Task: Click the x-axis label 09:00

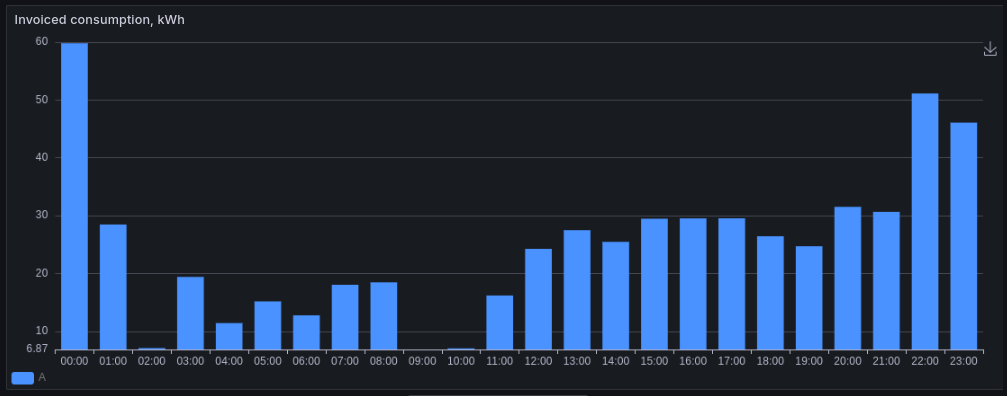Action: pyautogui.click(x=422, y=361)
